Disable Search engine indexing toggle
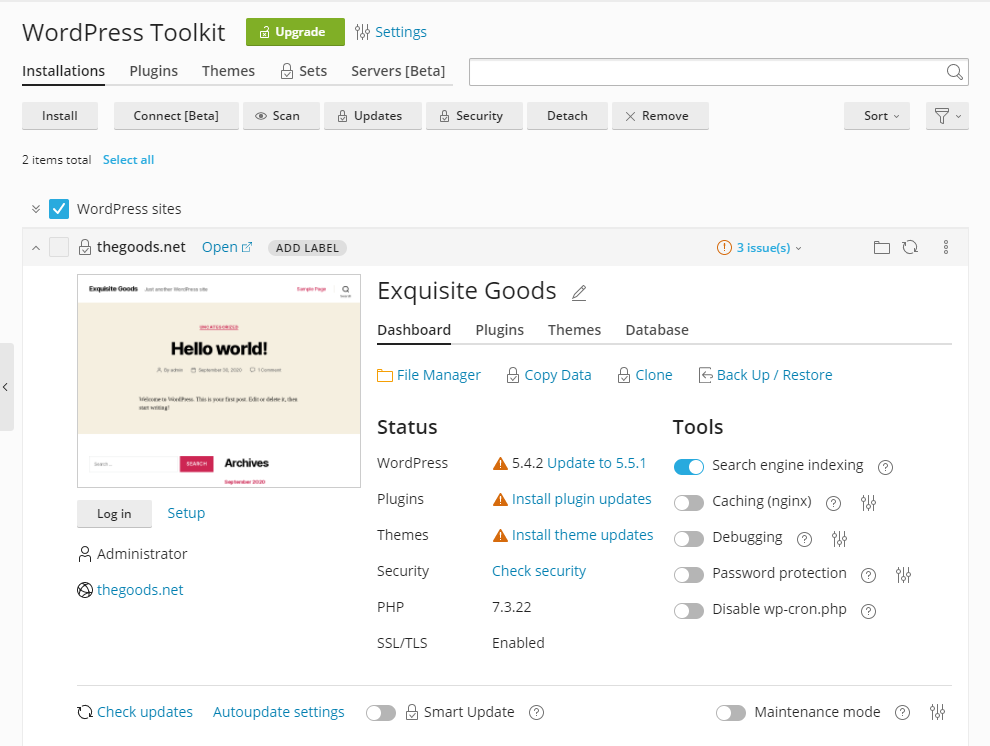This screenshot has width=990, height=746. [689, 466]
